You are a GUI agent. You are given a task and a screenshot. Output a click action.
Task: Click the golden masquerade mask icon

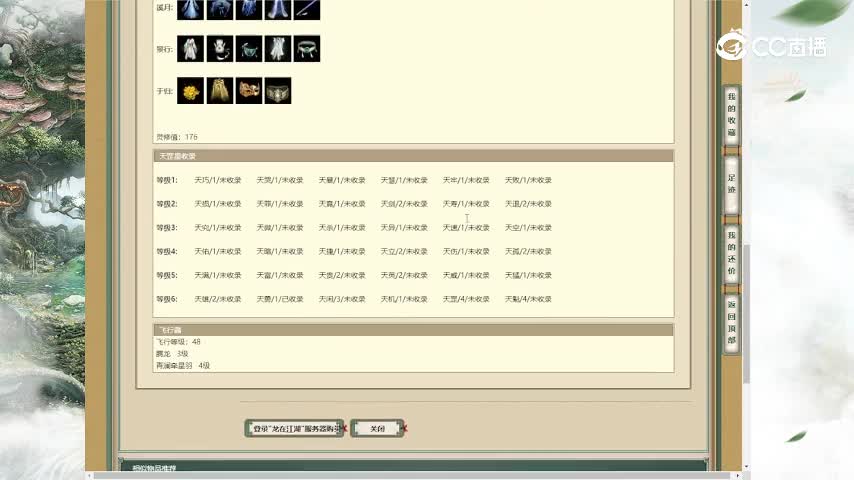click(249, 90)
